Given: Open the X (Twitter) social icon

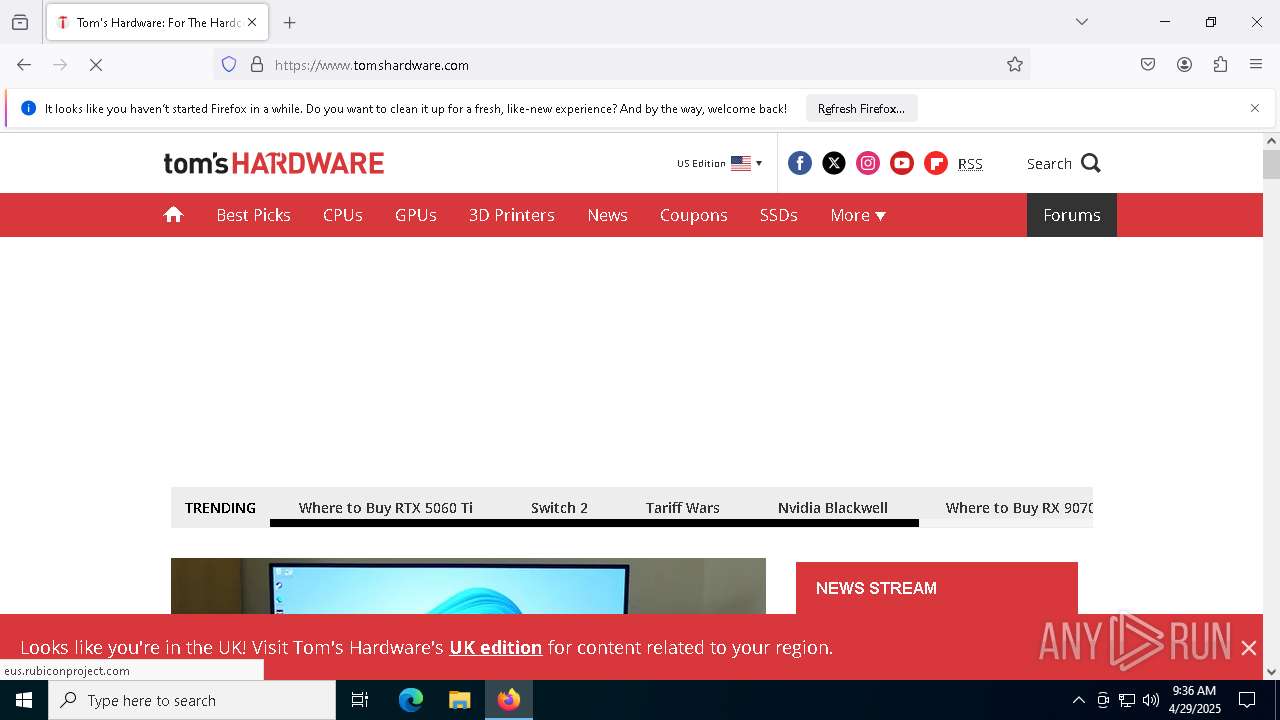Looking at the screenshot, I should pyautogui.click(x=834, y=163).
